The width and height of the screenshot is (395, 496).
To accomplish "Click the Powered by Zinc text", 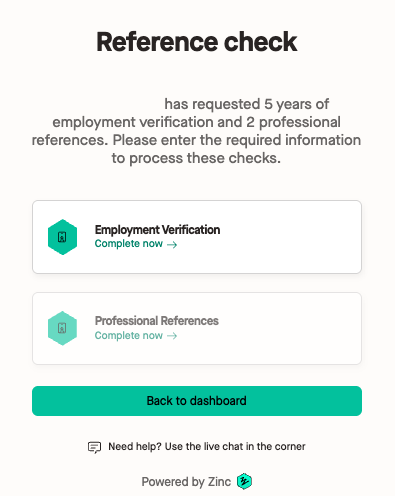I will [186, 482].
